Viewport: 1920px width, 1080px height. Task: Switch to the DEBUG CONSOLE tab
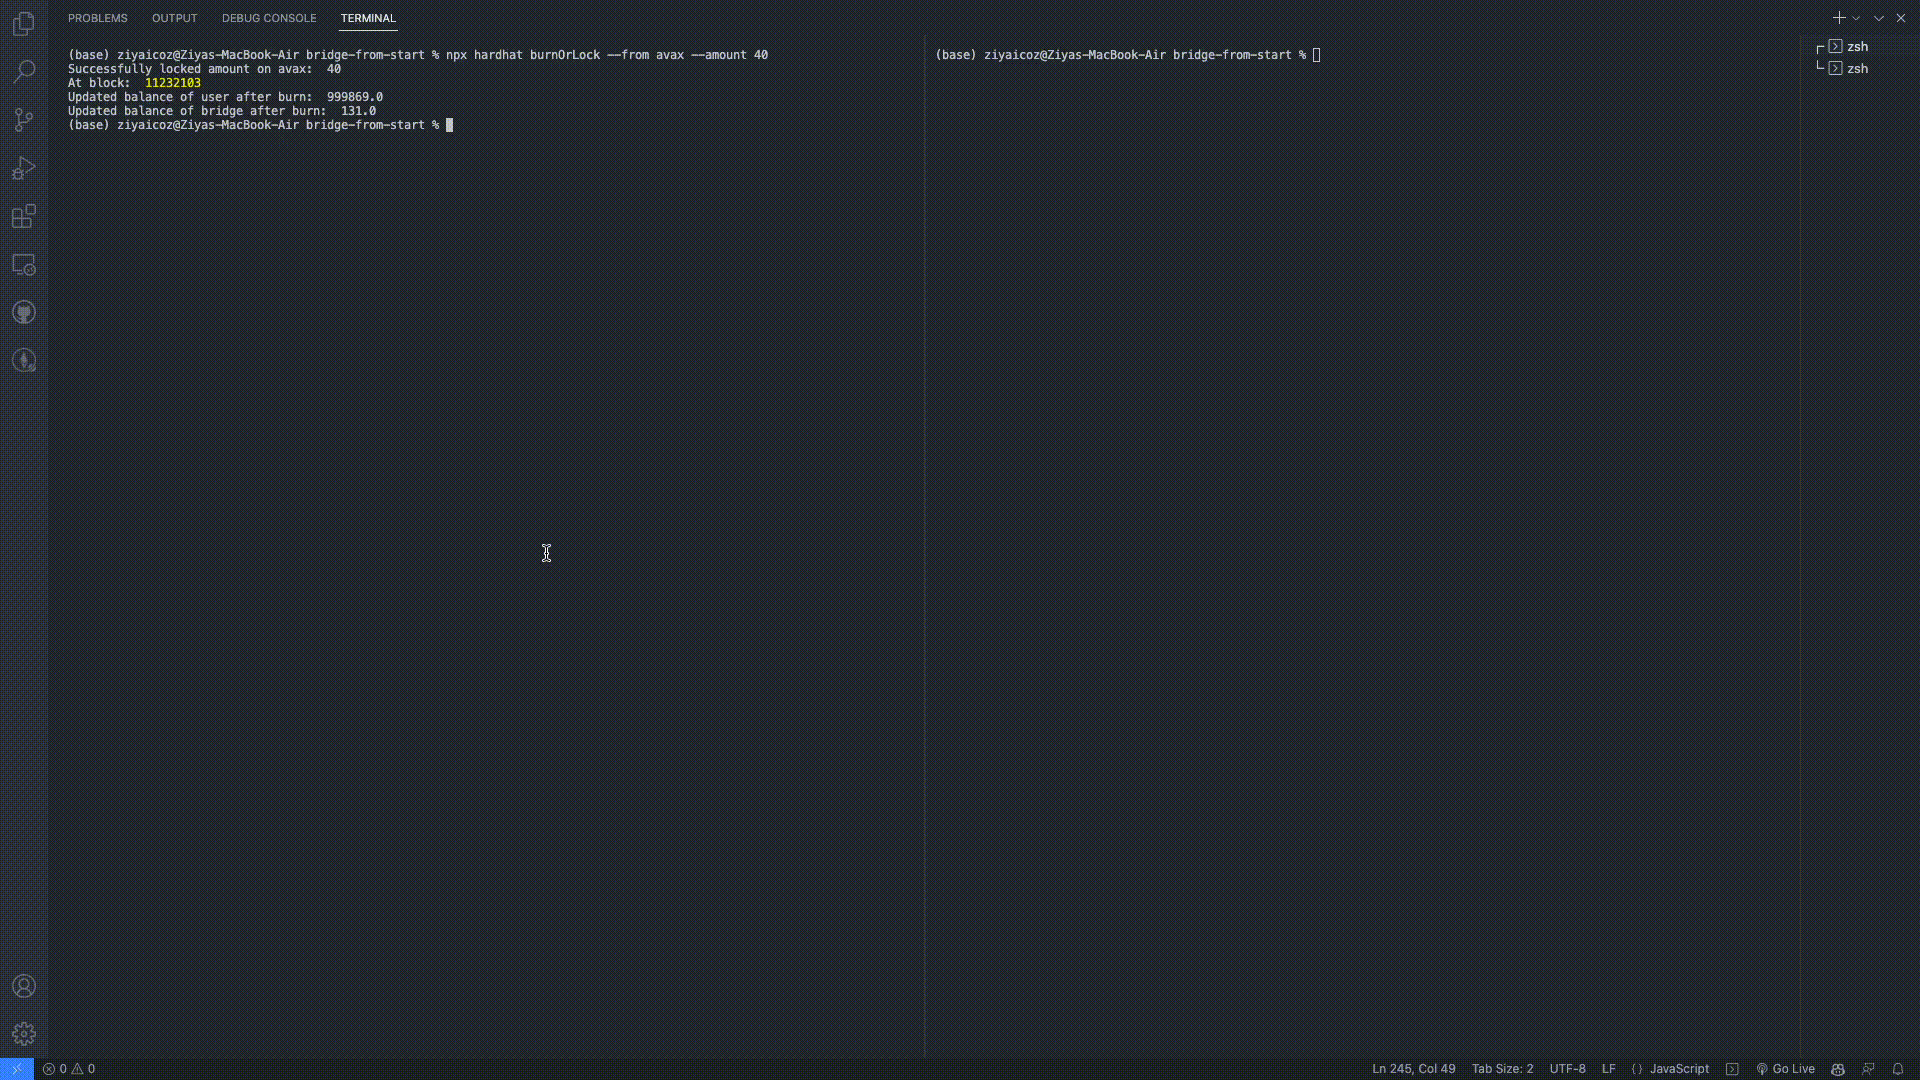coord(269,18)
